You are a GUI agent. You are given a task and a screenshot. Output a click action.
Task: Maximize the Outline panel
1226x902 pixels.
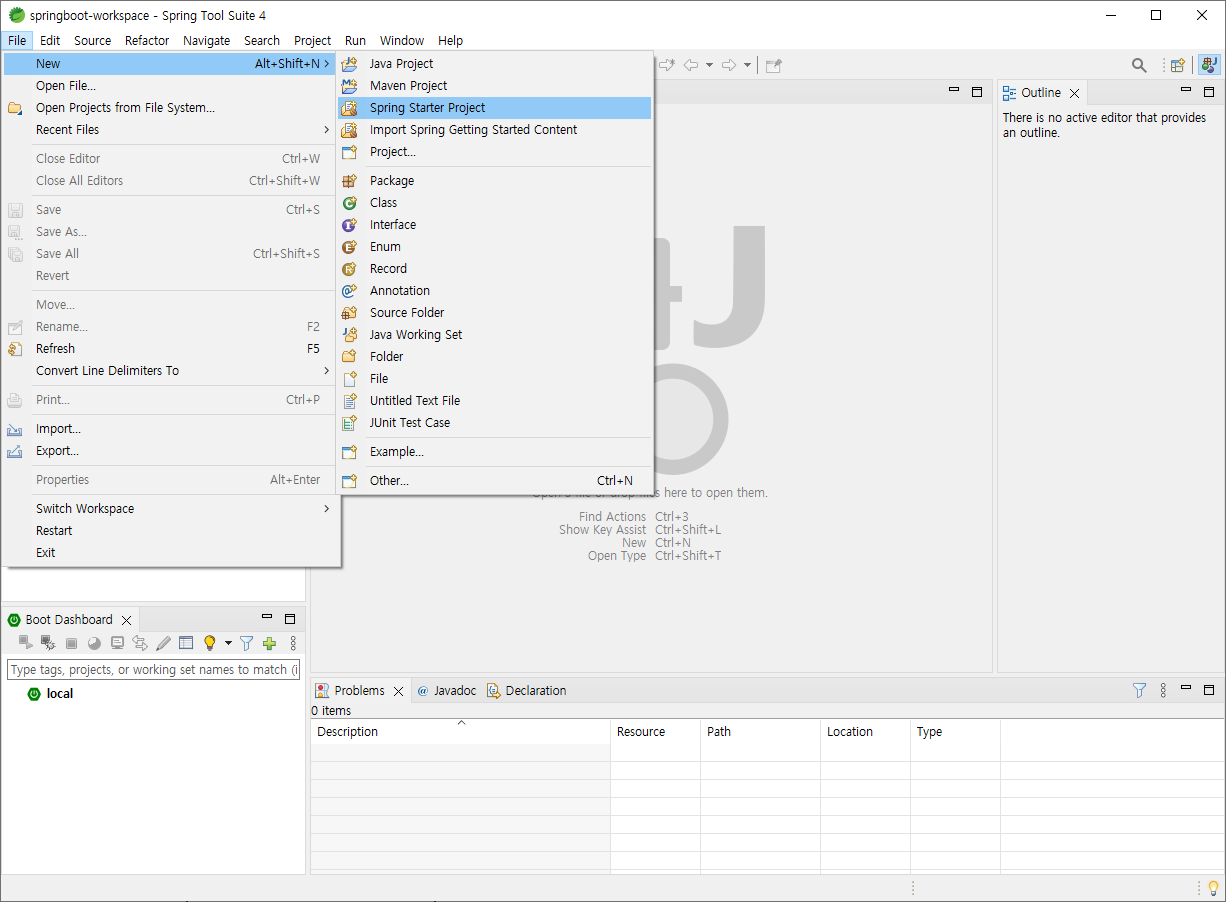coord(1208,92)
